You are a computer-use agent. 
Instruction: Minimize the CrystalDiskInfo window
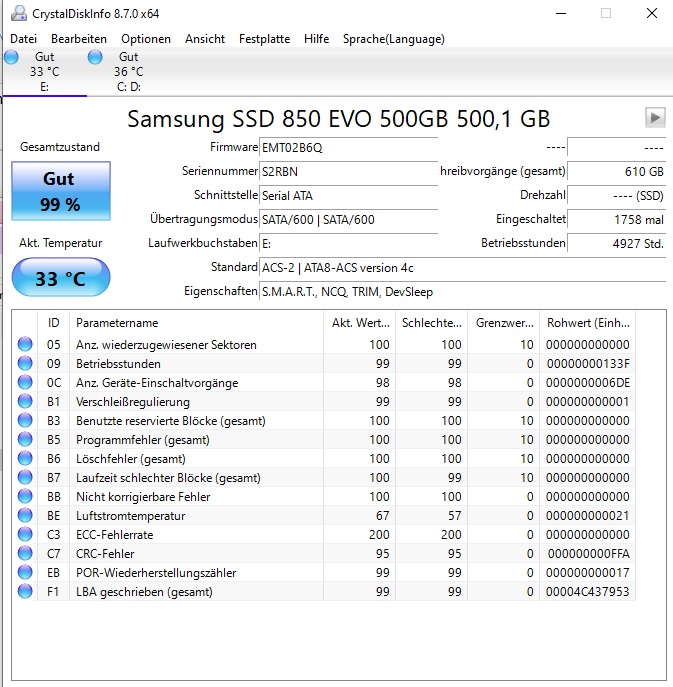pyautogui.click(x=561, y=14)
